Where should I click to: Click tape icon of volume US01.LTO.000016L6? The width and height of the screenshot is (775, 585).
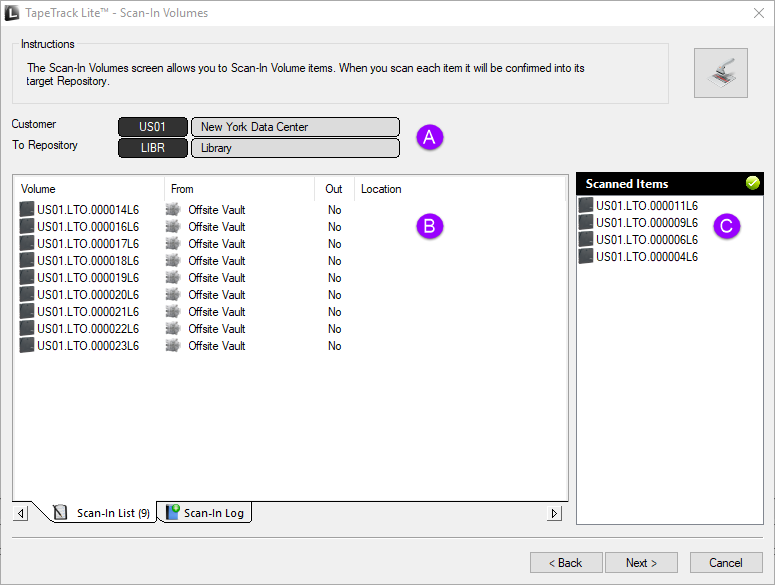pyautogui.click(x=27, y=226)
